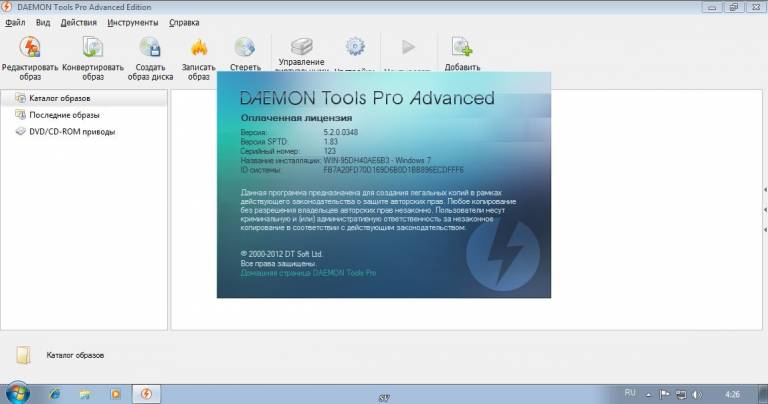Click Конвертировать образ toolbar icon
The width and height of the screenshot is (768, 404).
(93, 48)
